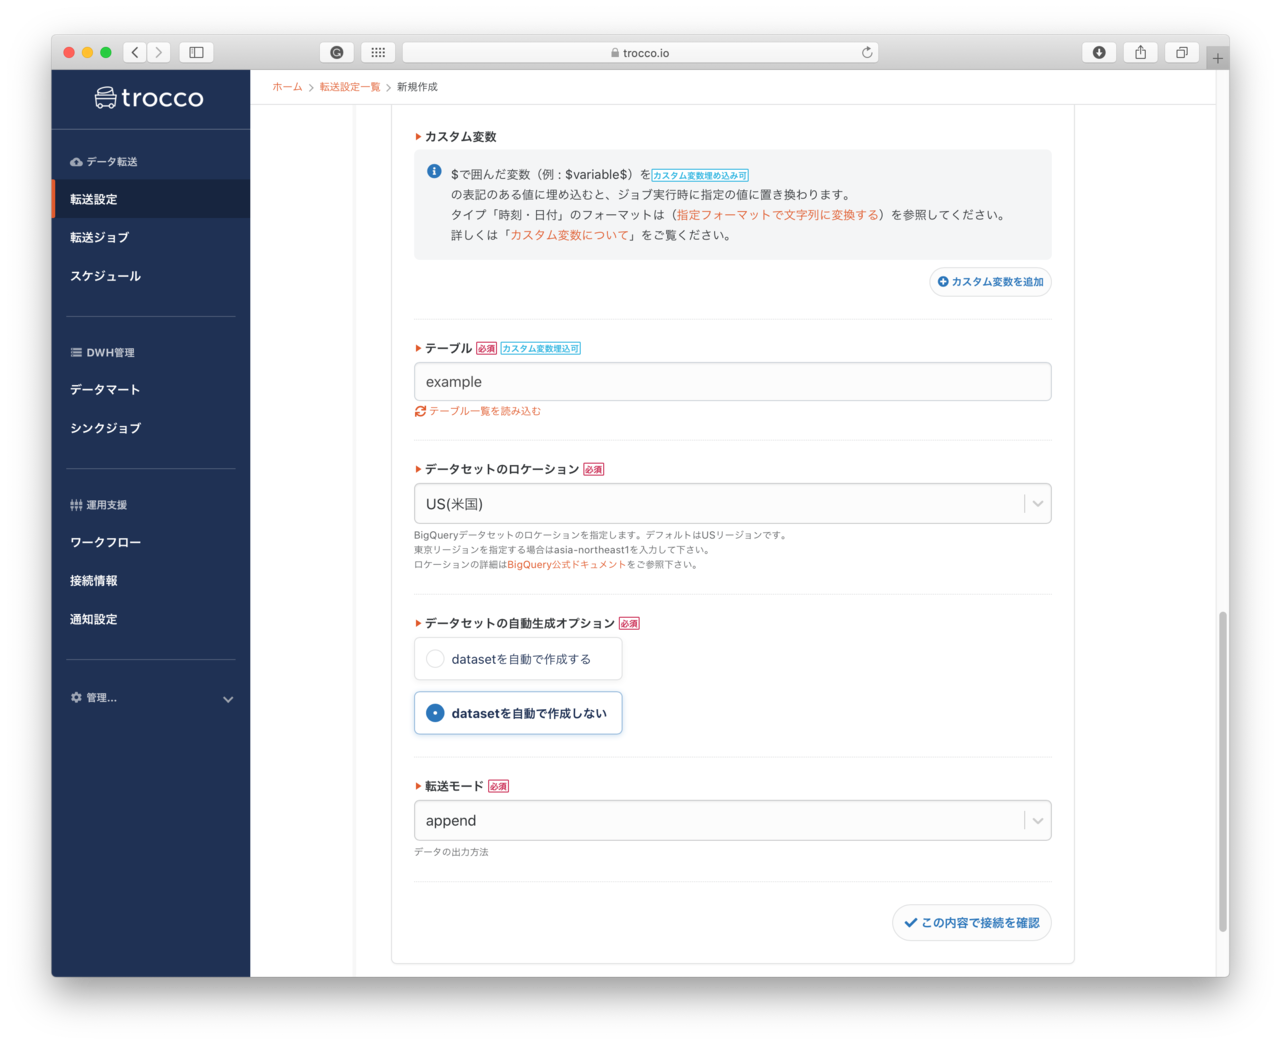Select 'datasetを自動で作成する' radio option
This screenshot has height=1045, width=1281.
click(518, 659)
